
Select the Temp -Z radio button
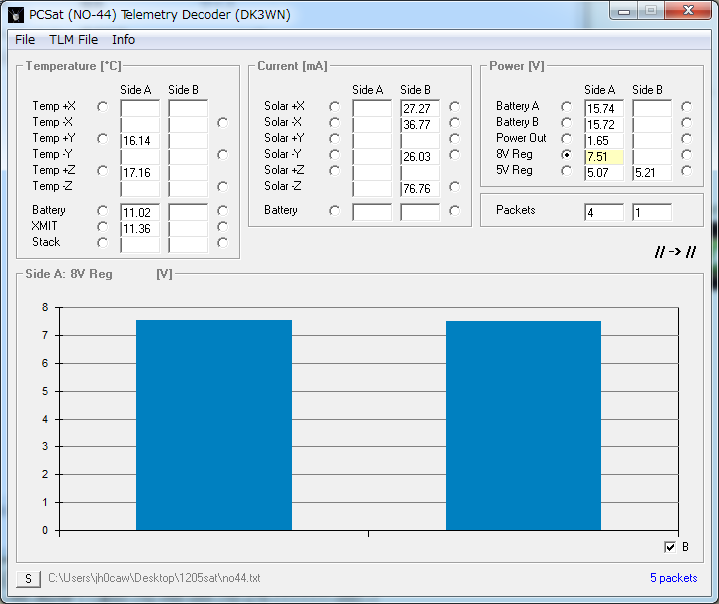pos(222,187)
